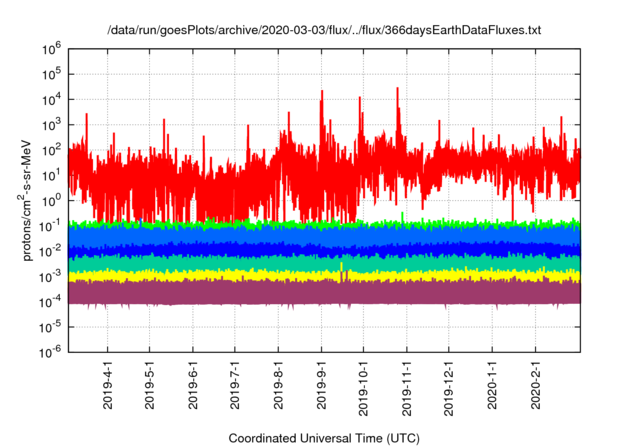Viewport: 640px width, 448px height.
Task: Select the 10^-3 y-axis tick label
Action: (50, 277)
